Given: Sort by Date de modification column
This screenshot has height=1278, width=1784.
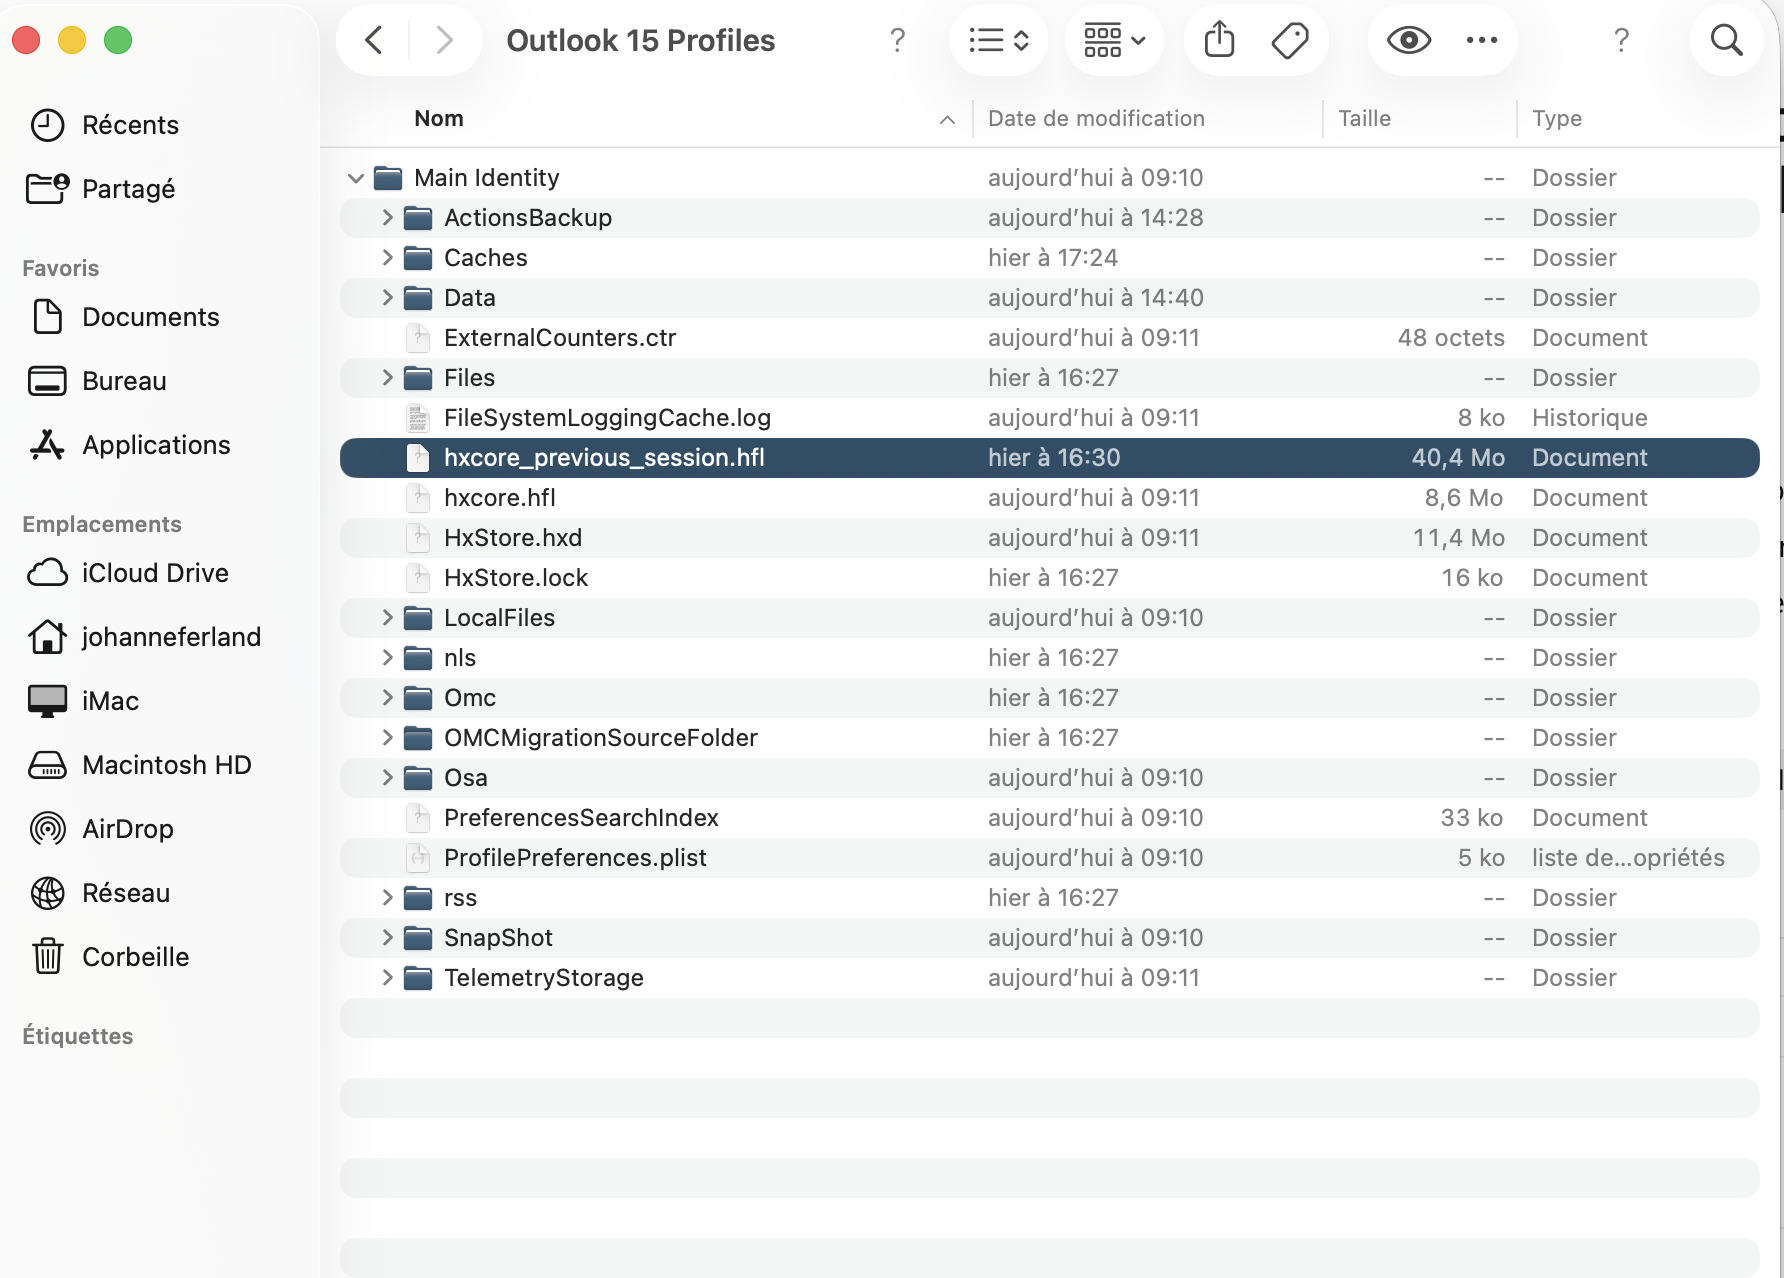Looking at the screenshot, I should 1096,118.
